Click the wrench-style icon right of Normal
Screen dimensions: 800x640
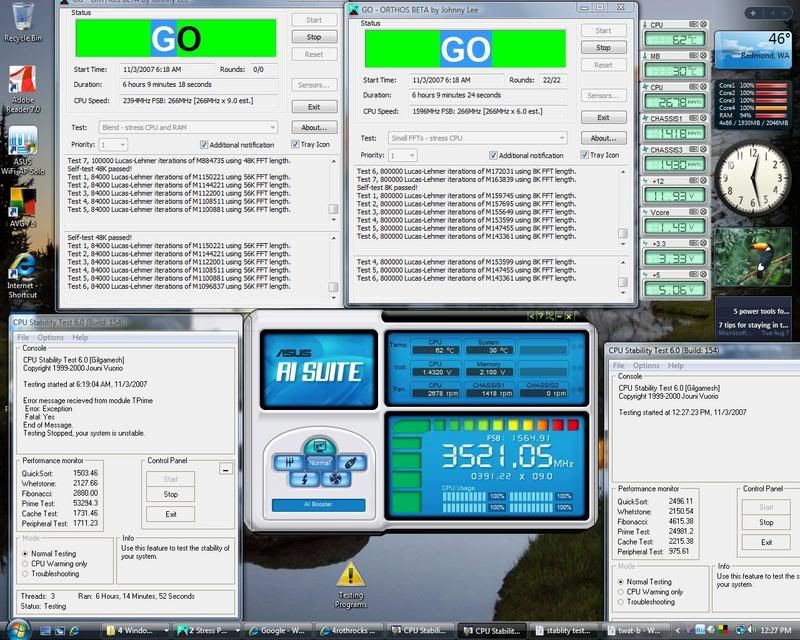pos(351,462)
